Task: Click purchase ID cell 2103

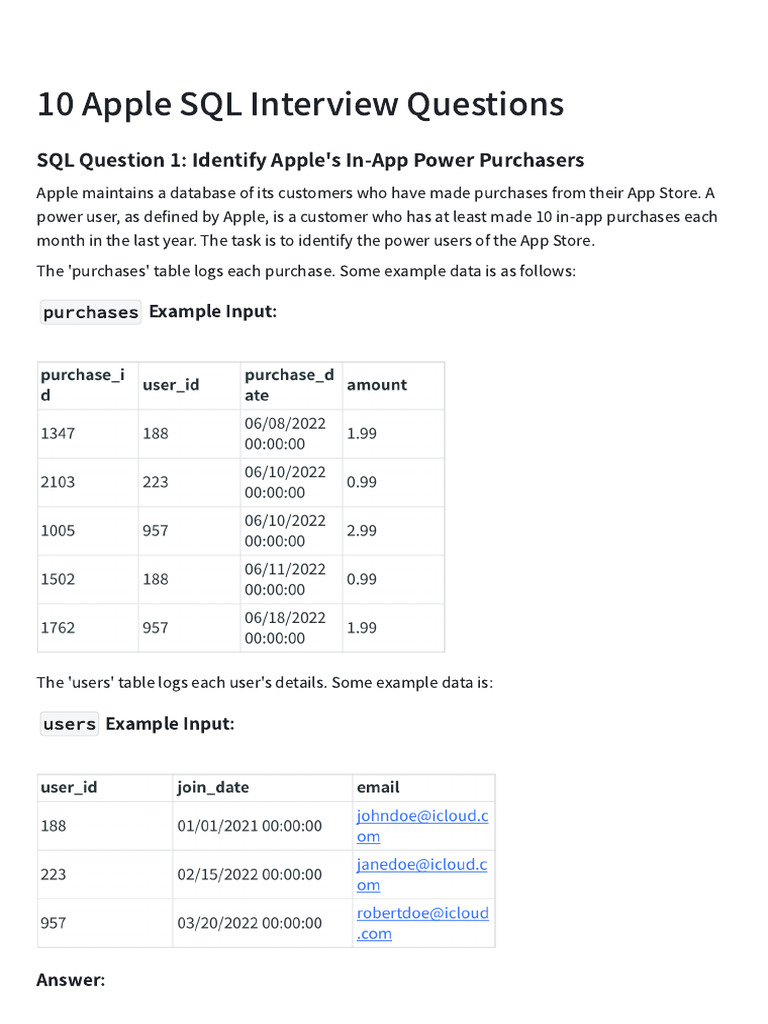Action: (x=58, y=482)
